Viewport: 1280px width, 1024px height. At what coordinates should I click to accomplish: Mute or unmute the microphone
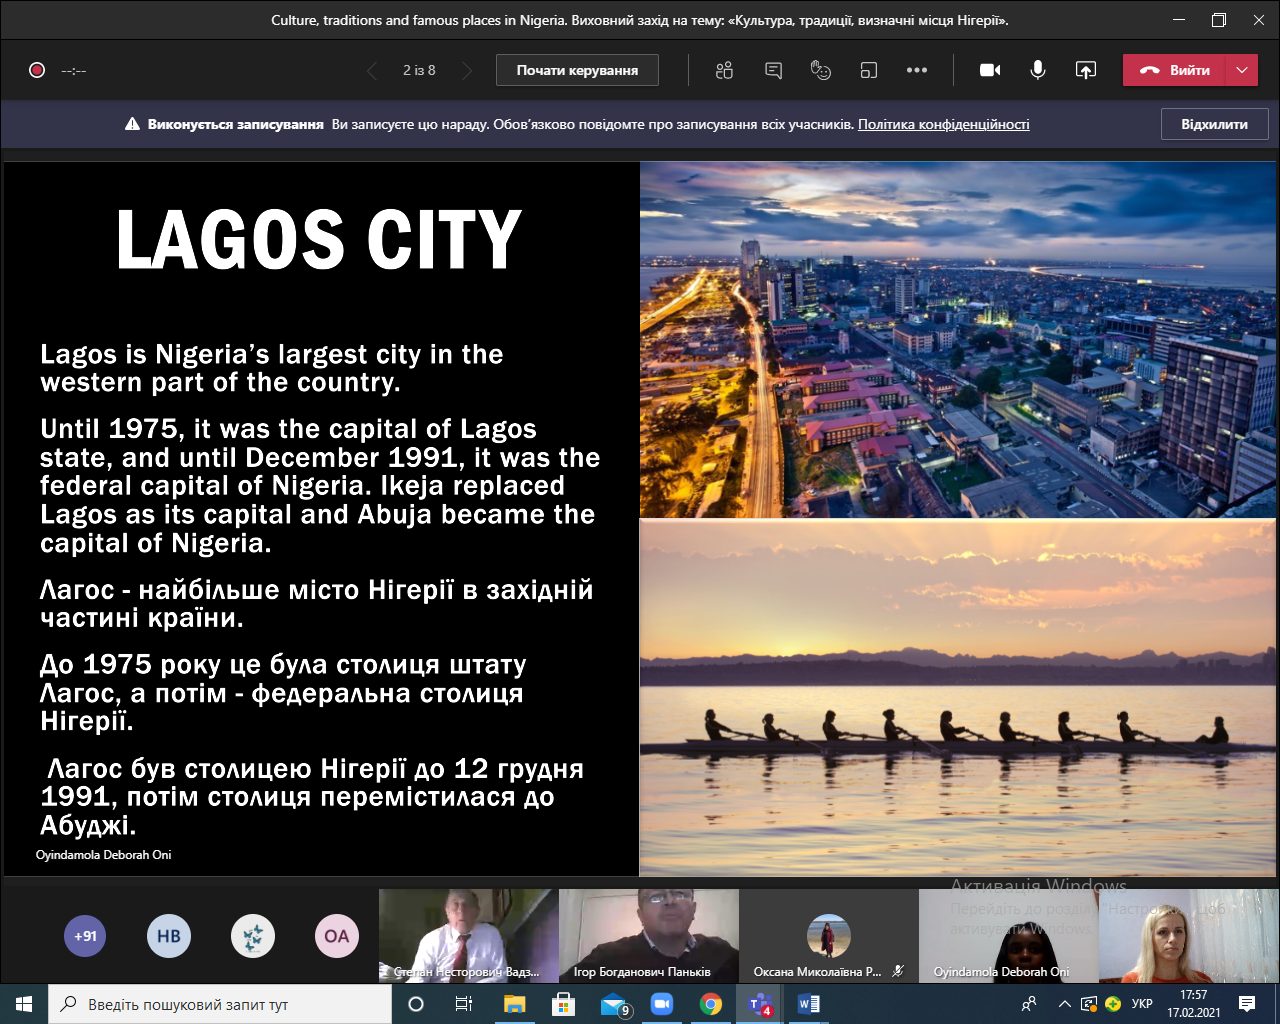tap(1038, 70)
